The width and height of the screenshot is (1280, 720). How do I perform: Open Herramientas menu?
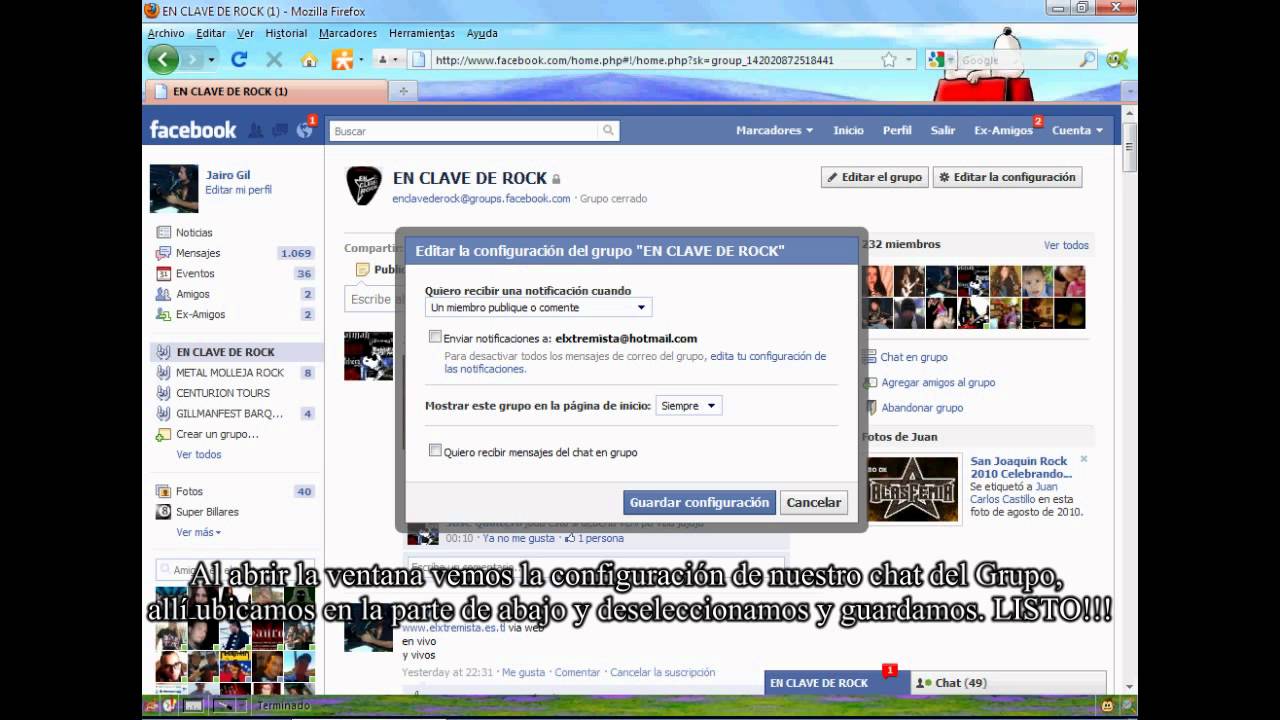tap(422, 33)
